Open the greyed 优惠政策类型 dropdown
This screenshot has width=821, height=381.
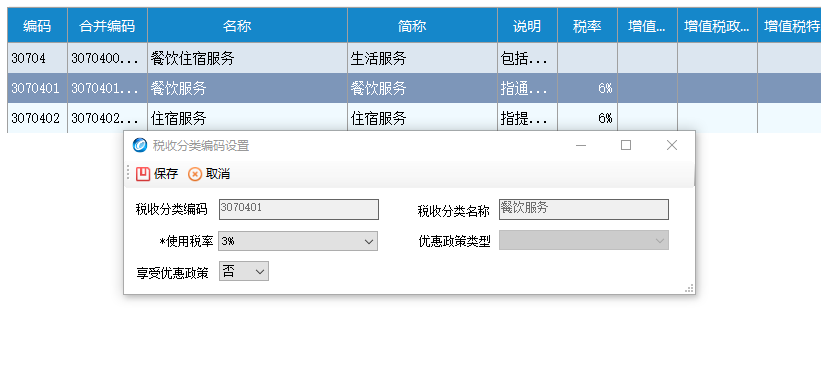tap(584, 241)
